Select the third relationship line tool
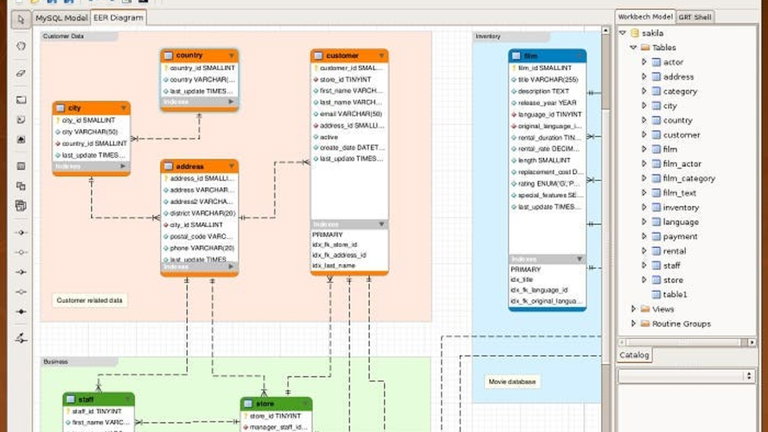The width and height of the screenshot is (768, 432). (21, 272)
